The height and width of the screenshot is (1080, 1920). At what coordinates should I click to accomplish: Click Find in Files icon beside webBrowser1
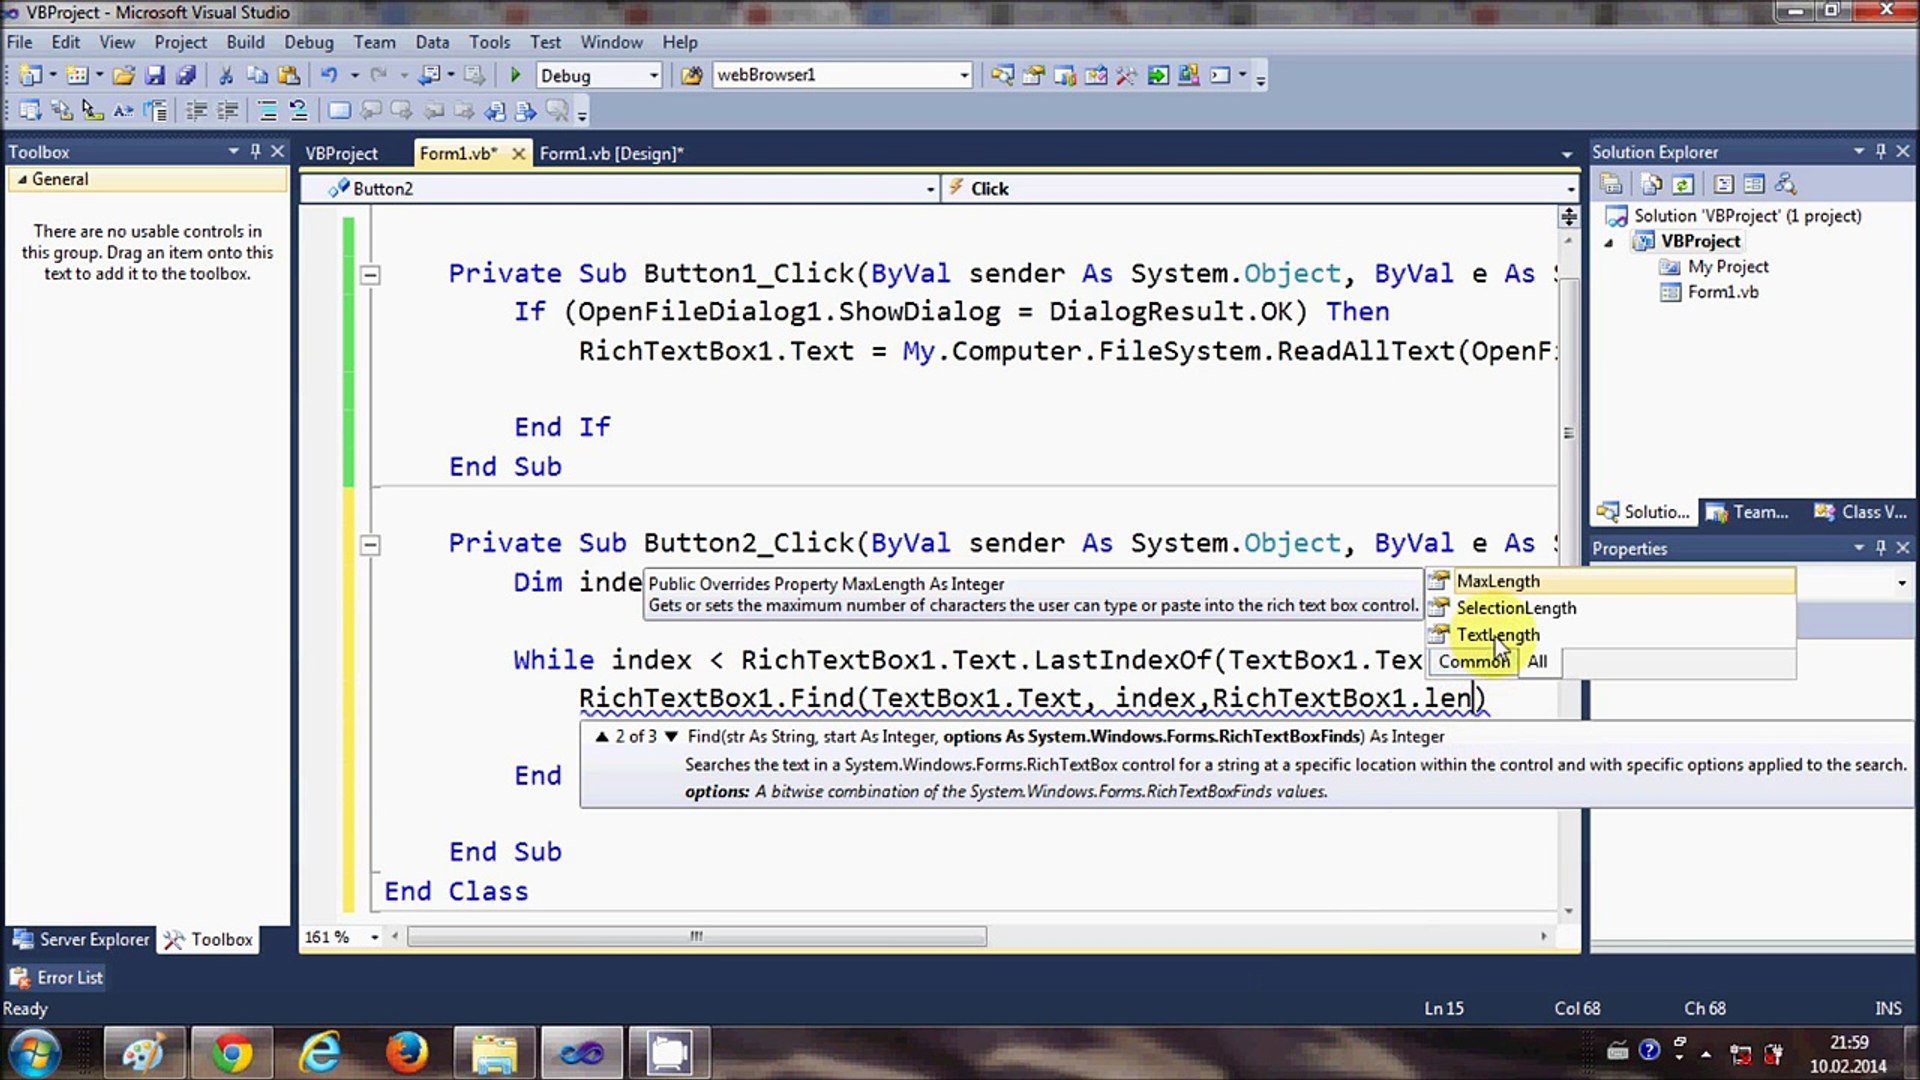click(691, 75)
